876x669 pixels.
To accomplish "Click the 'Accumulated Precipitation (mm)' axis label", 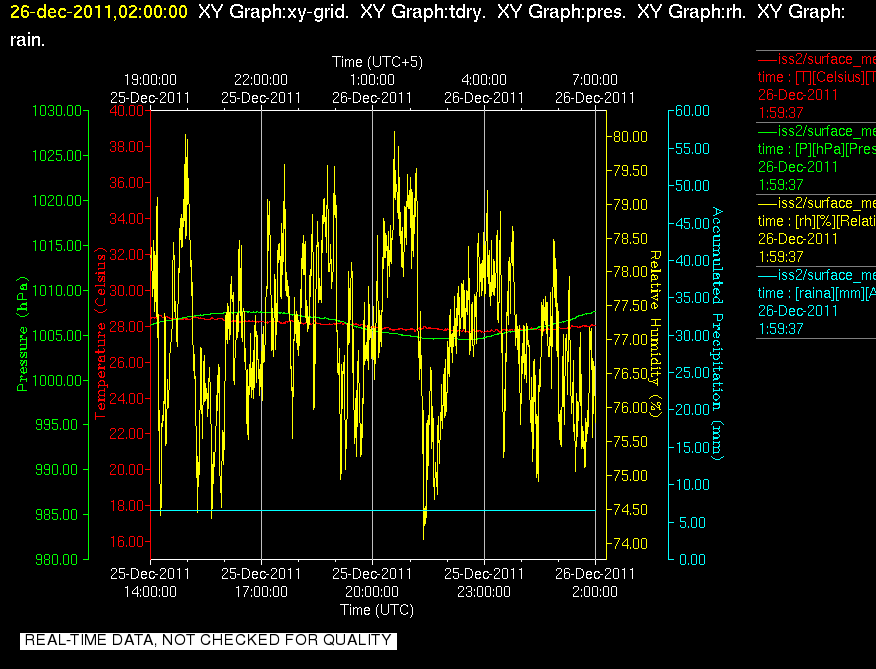I will tap(717, 334).
